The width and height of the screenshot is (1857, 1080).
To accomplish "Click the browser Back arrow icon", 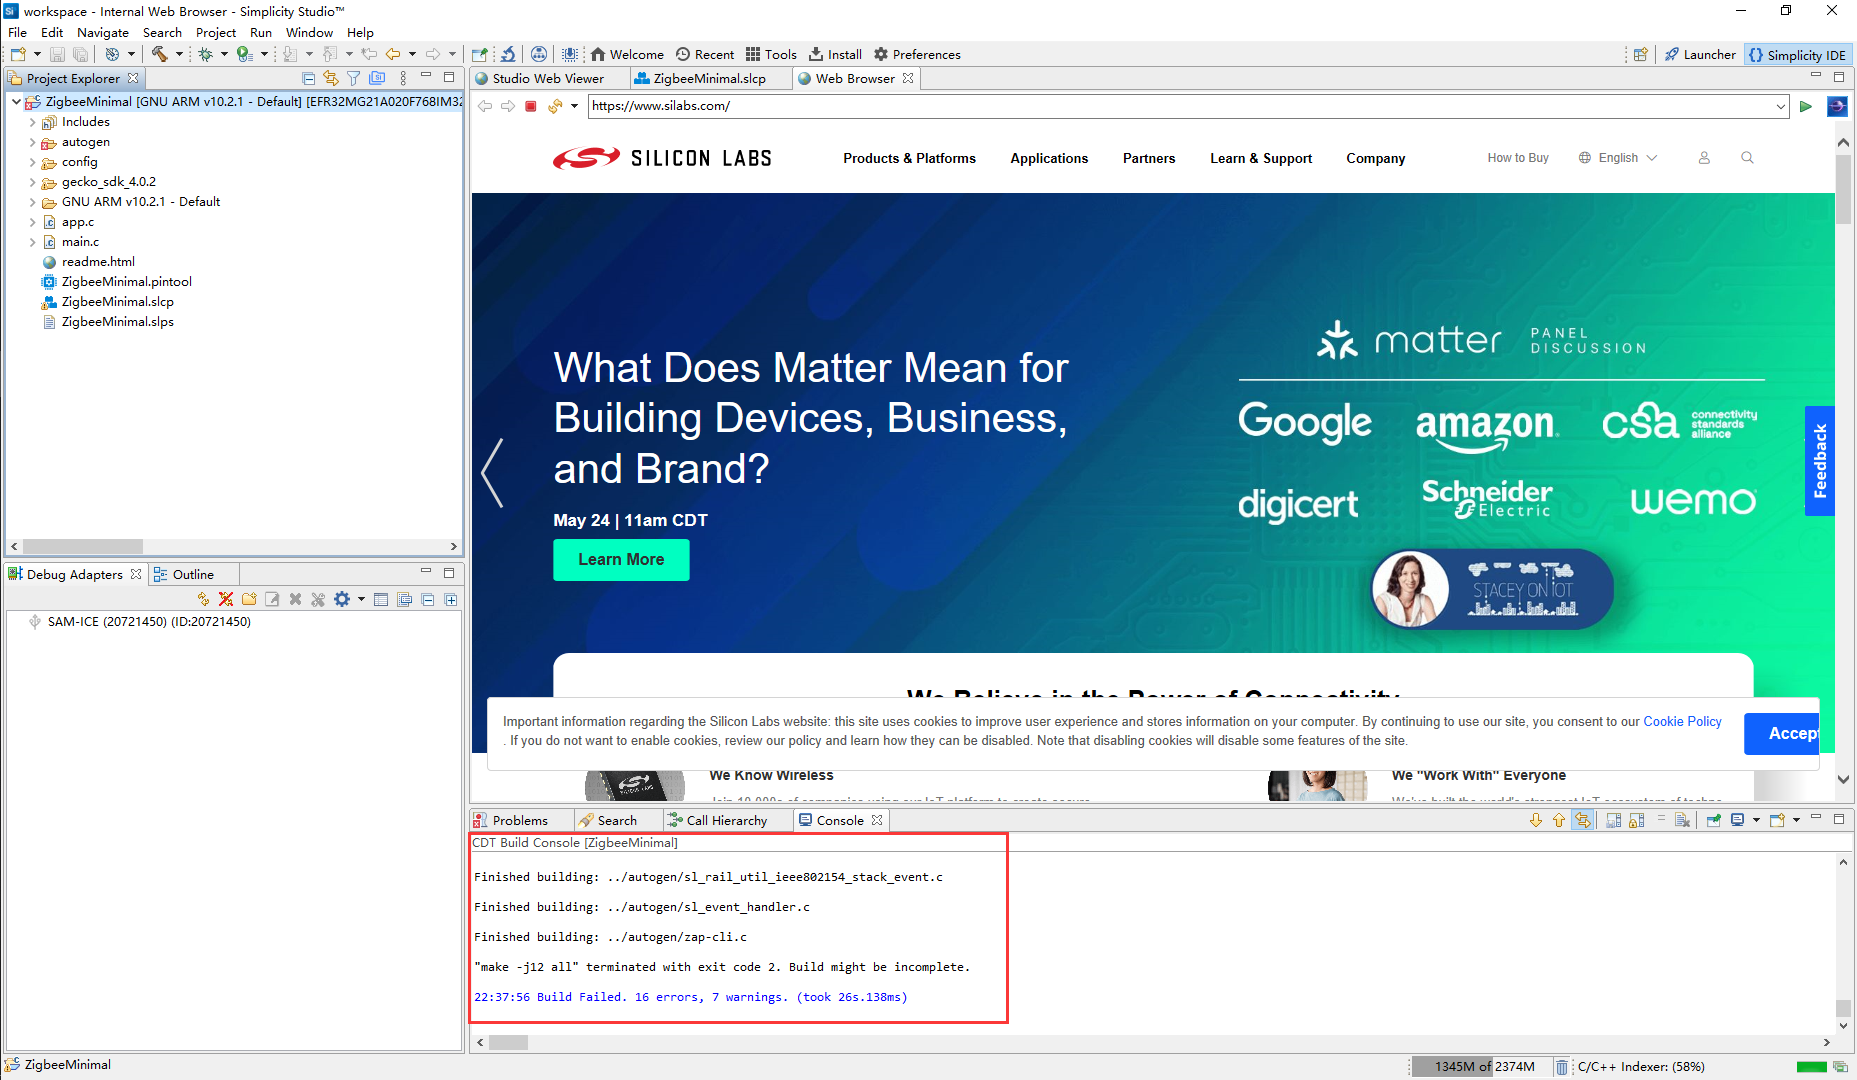I will [485, 106].
